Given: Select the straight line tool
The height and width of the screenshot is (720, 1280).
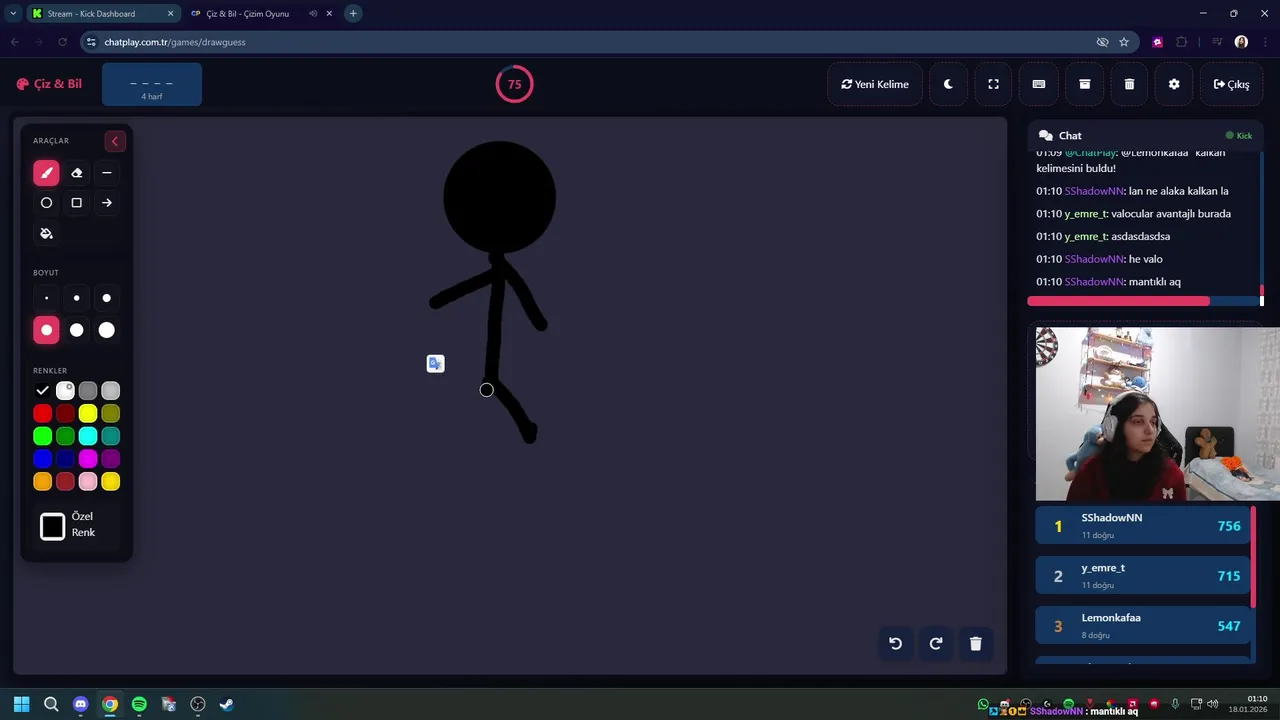Looking at the screenshot, I should [106, 173].
